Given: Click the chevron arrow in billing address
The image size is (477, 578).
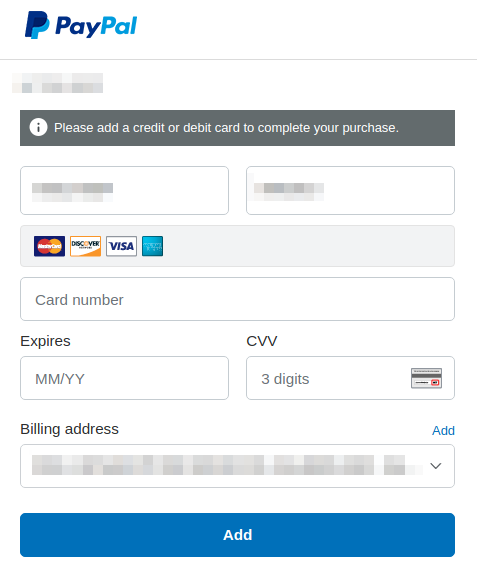Looking at the screenshot, I should pyautogui.click(x=436, y=466).
